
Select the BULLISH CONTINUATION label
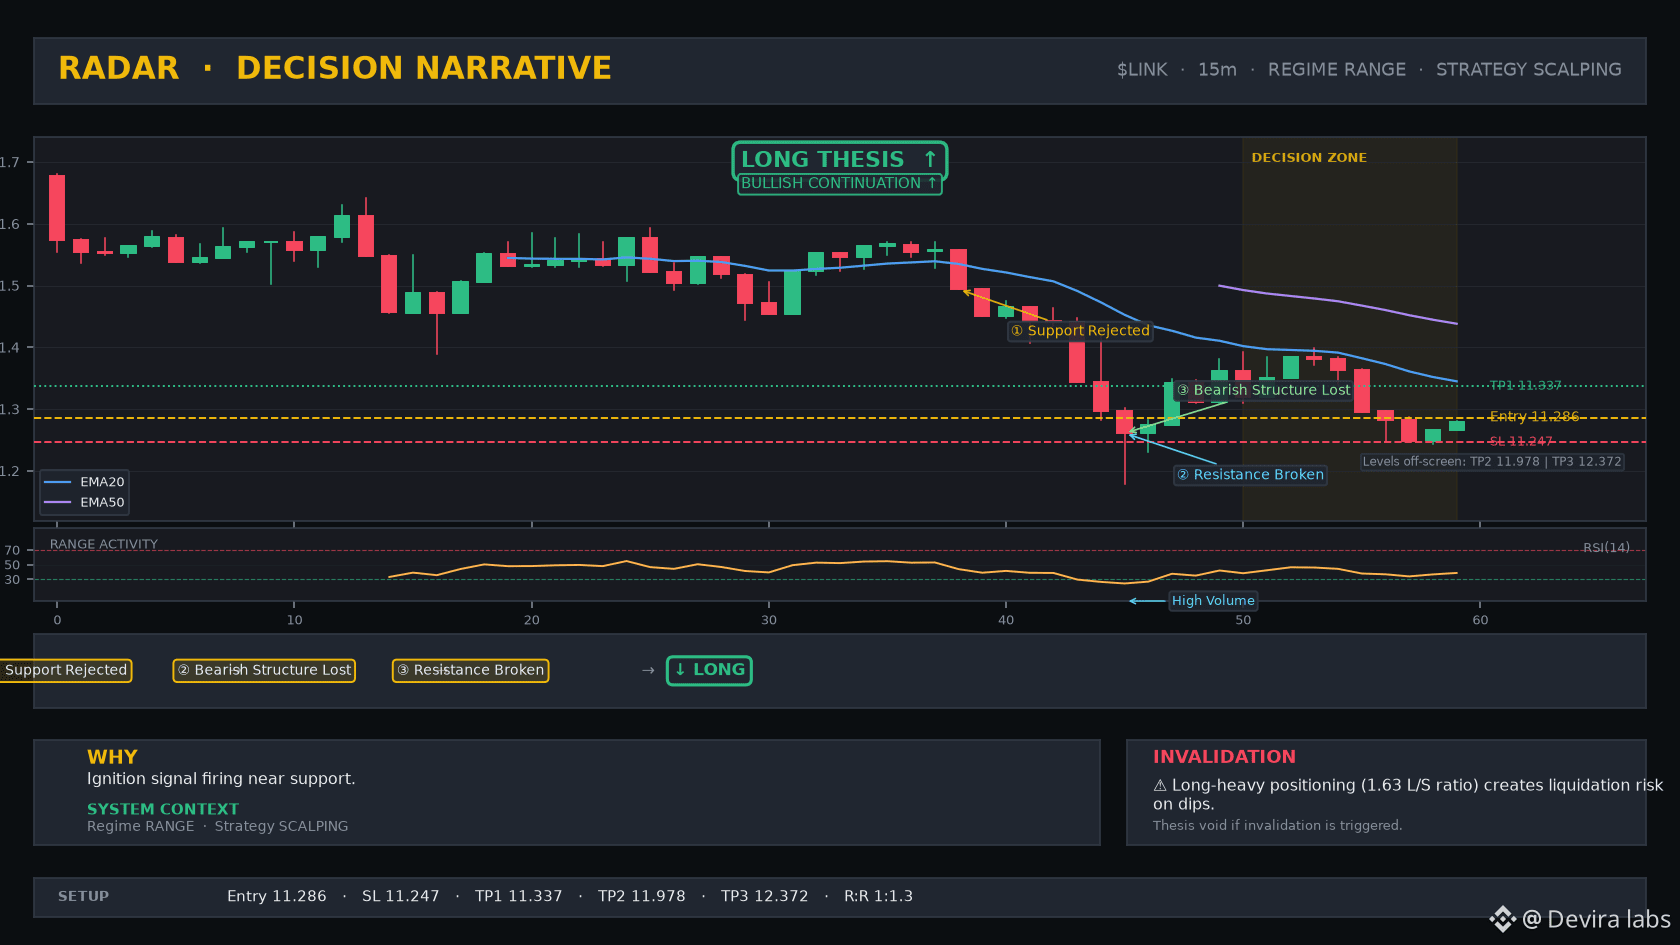coord(839,183)
